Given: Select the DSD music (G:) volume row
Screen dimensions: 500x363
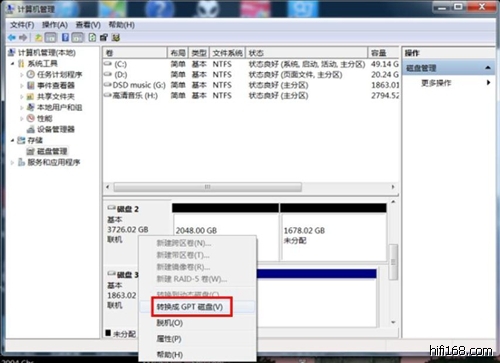Looking at the screenshot, I should [251, 85].
